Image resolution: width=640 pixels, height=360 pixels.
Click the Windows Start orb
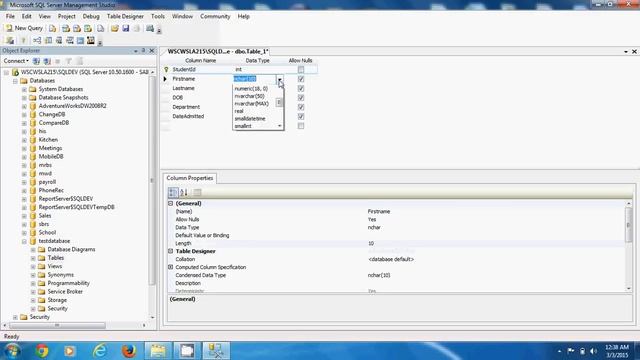click(12, 351)
